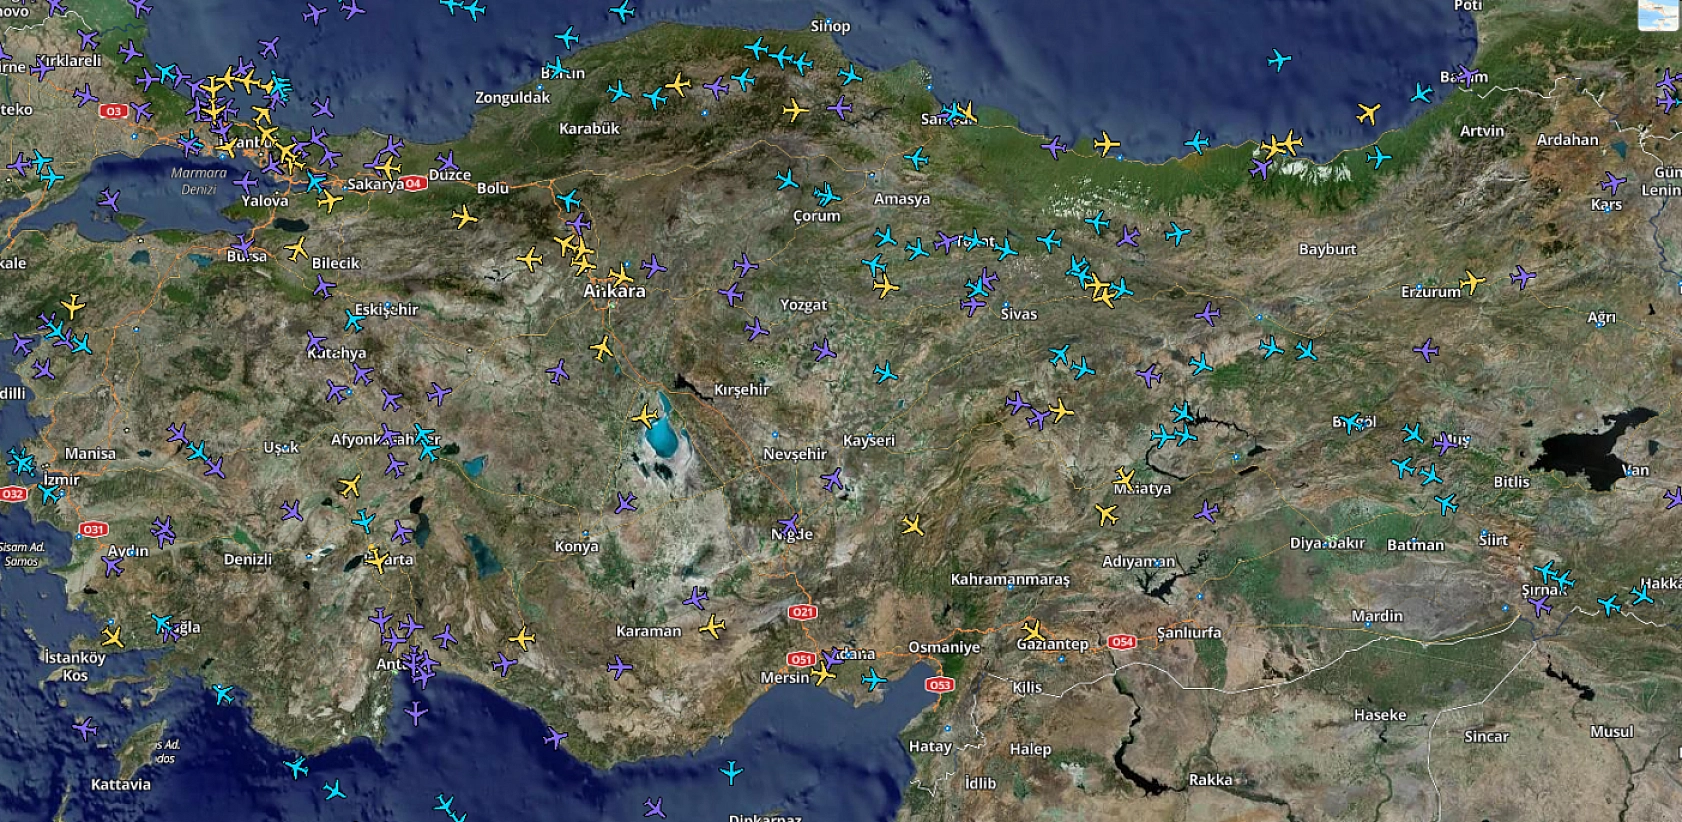Select yellow aircraft on Malatya label

[x=1125, y=479]
